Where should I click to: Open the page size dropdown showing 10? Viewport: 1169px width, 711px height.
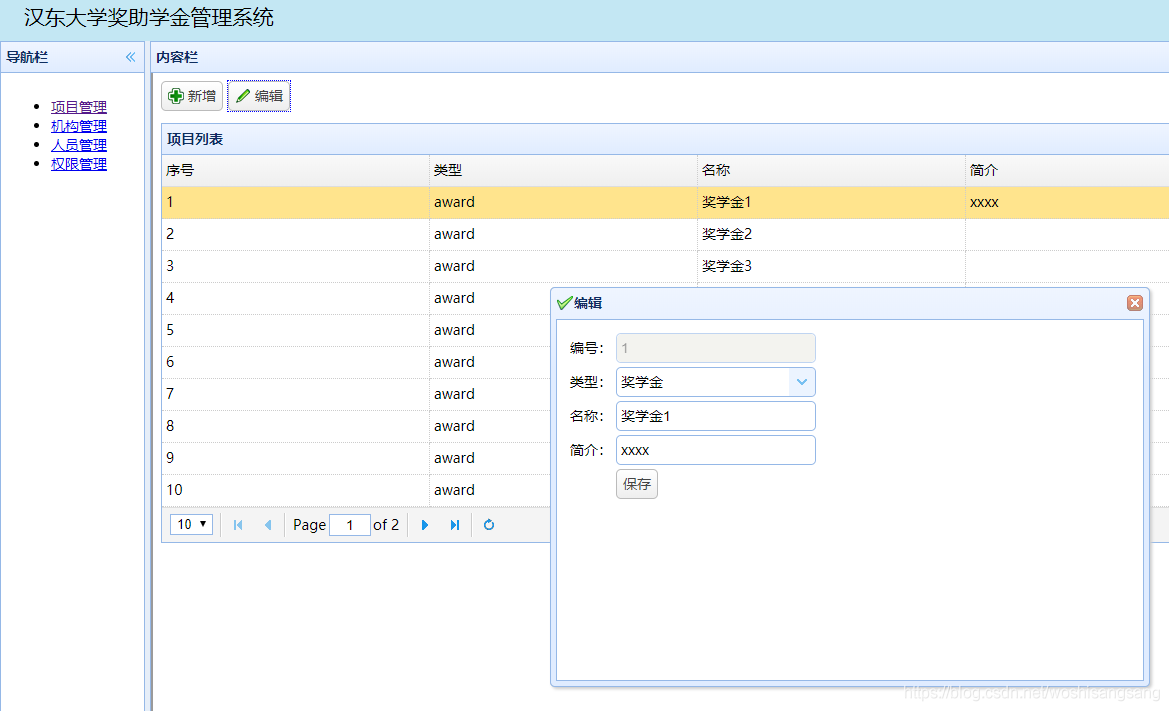(192, 524)
